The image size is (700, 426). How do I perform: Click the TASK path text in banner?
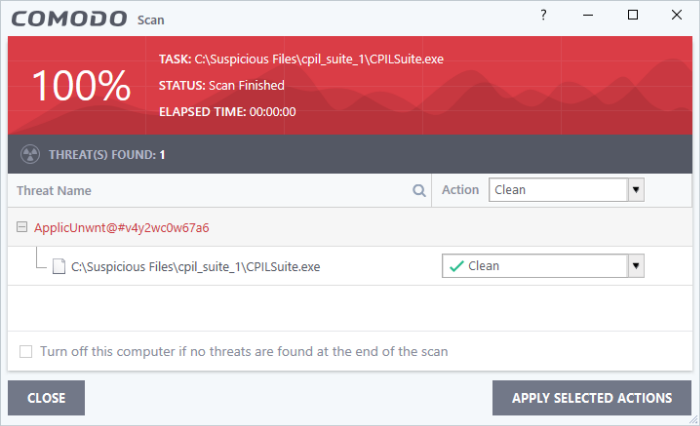point(301,59)
